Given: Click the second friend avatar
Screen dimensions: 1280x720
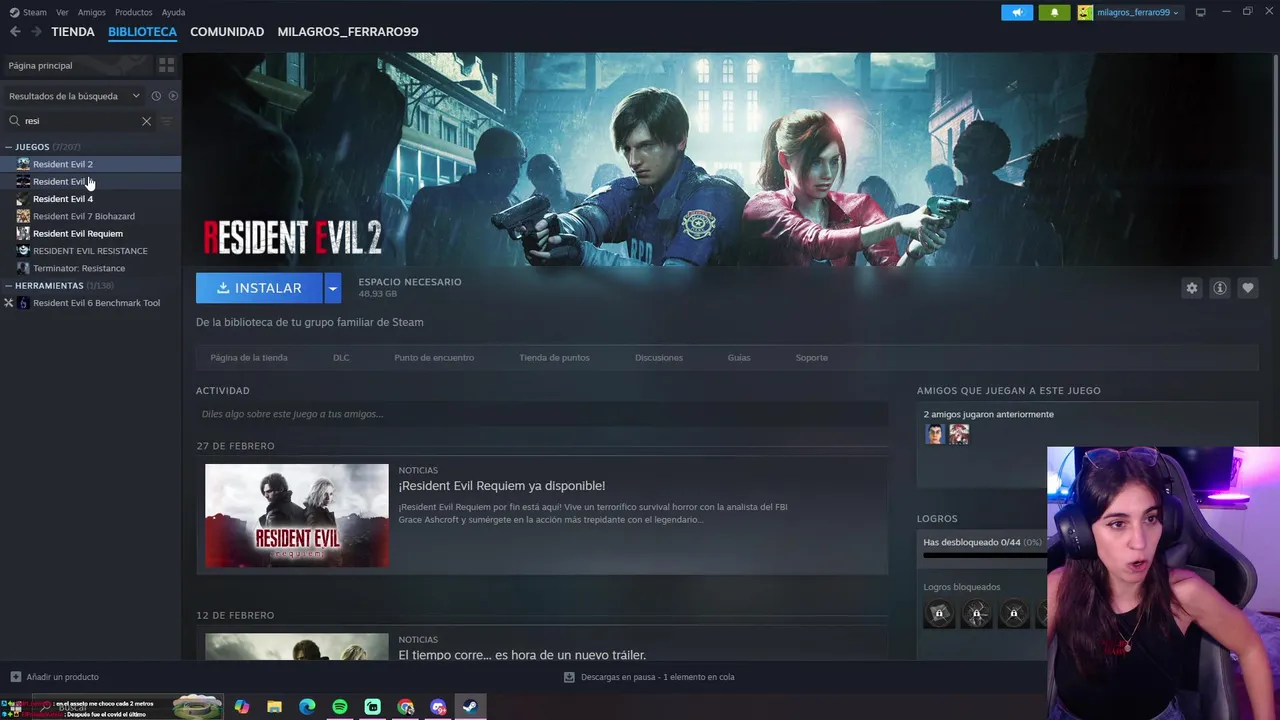Looking at the screenshot, I should [959, 434].
